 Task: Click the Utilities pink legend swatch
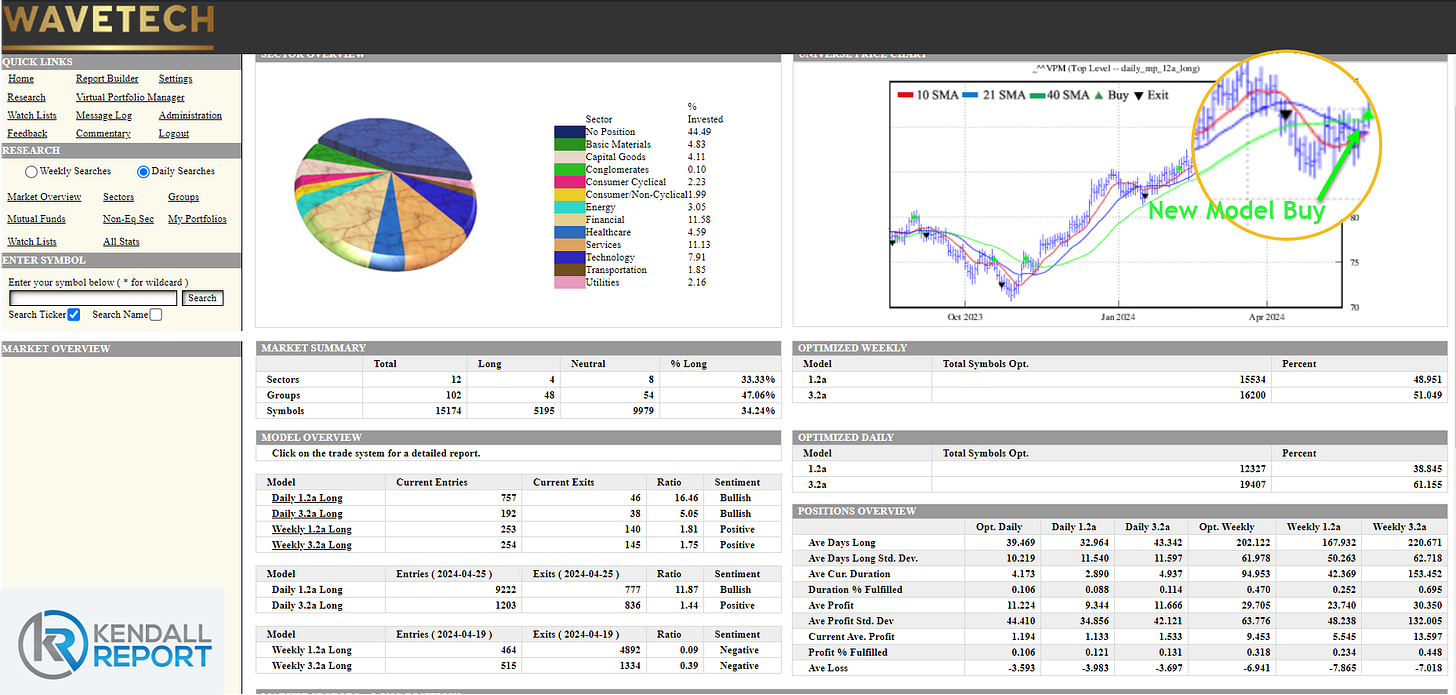[569, 283]
